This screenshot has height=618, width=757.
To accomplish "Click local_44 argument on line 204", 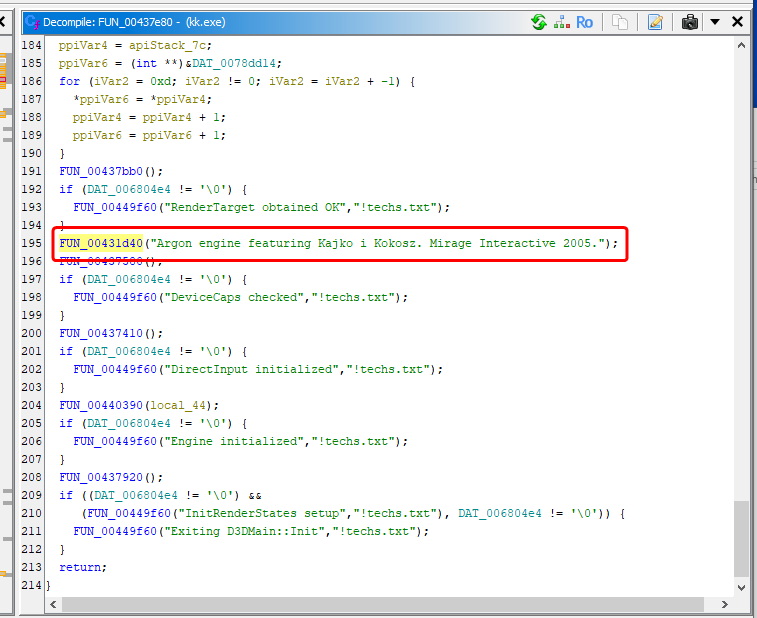I will [178, 405].
